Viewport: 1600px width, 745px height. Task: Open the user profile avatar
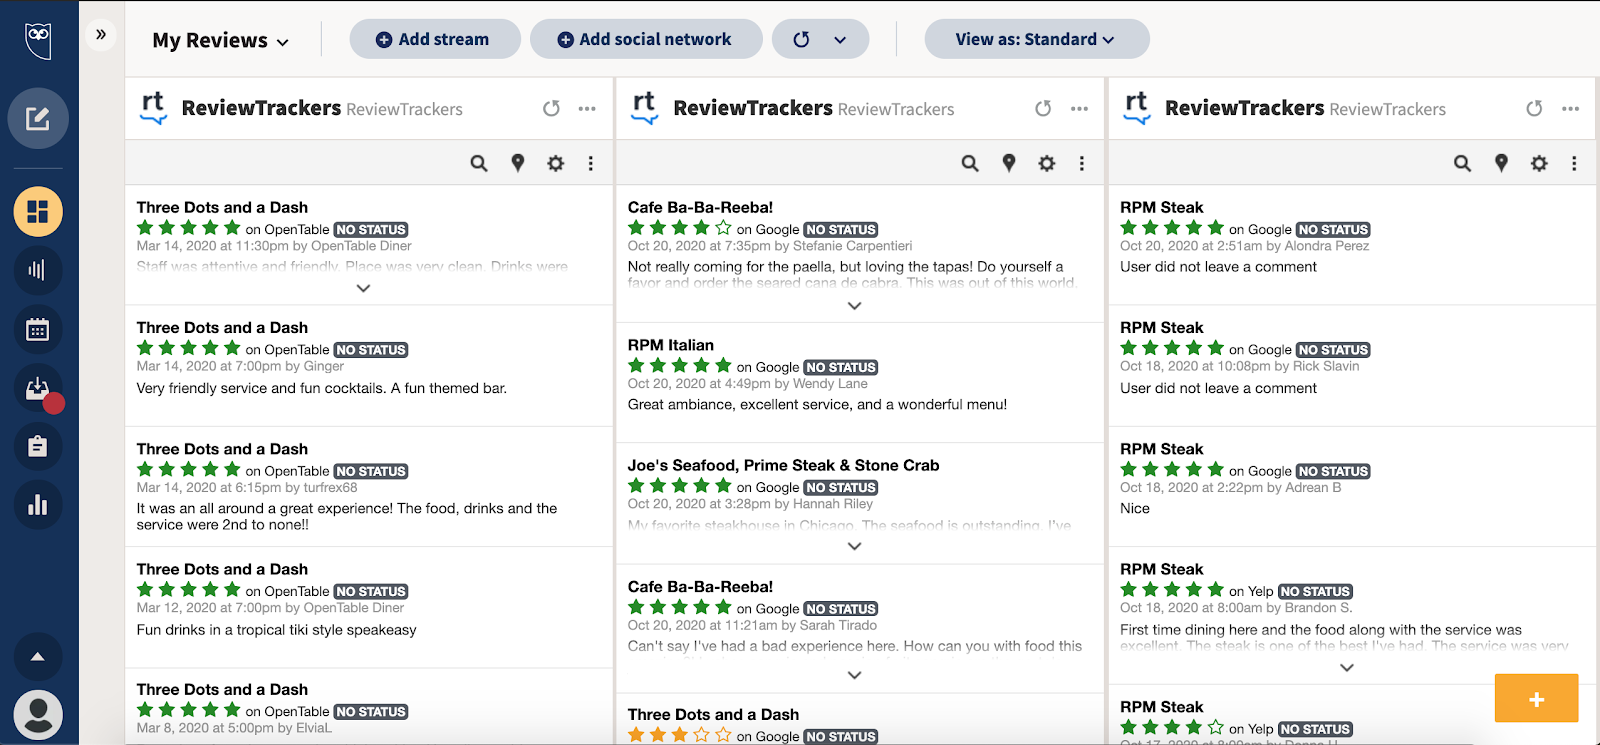coord(38,715)
